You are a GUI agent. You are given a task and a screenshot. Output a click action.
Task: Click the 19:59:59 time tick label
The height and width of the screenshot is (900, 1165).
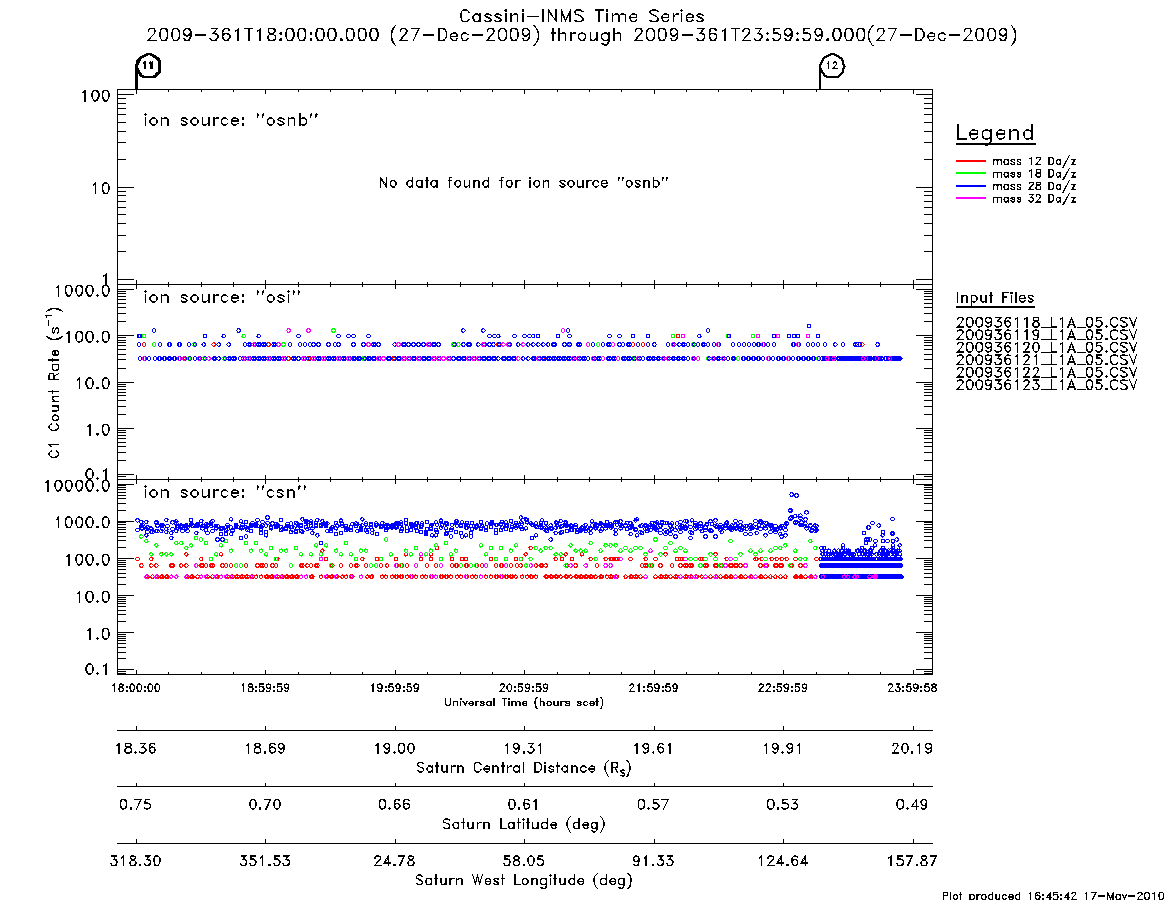point(395,688)
